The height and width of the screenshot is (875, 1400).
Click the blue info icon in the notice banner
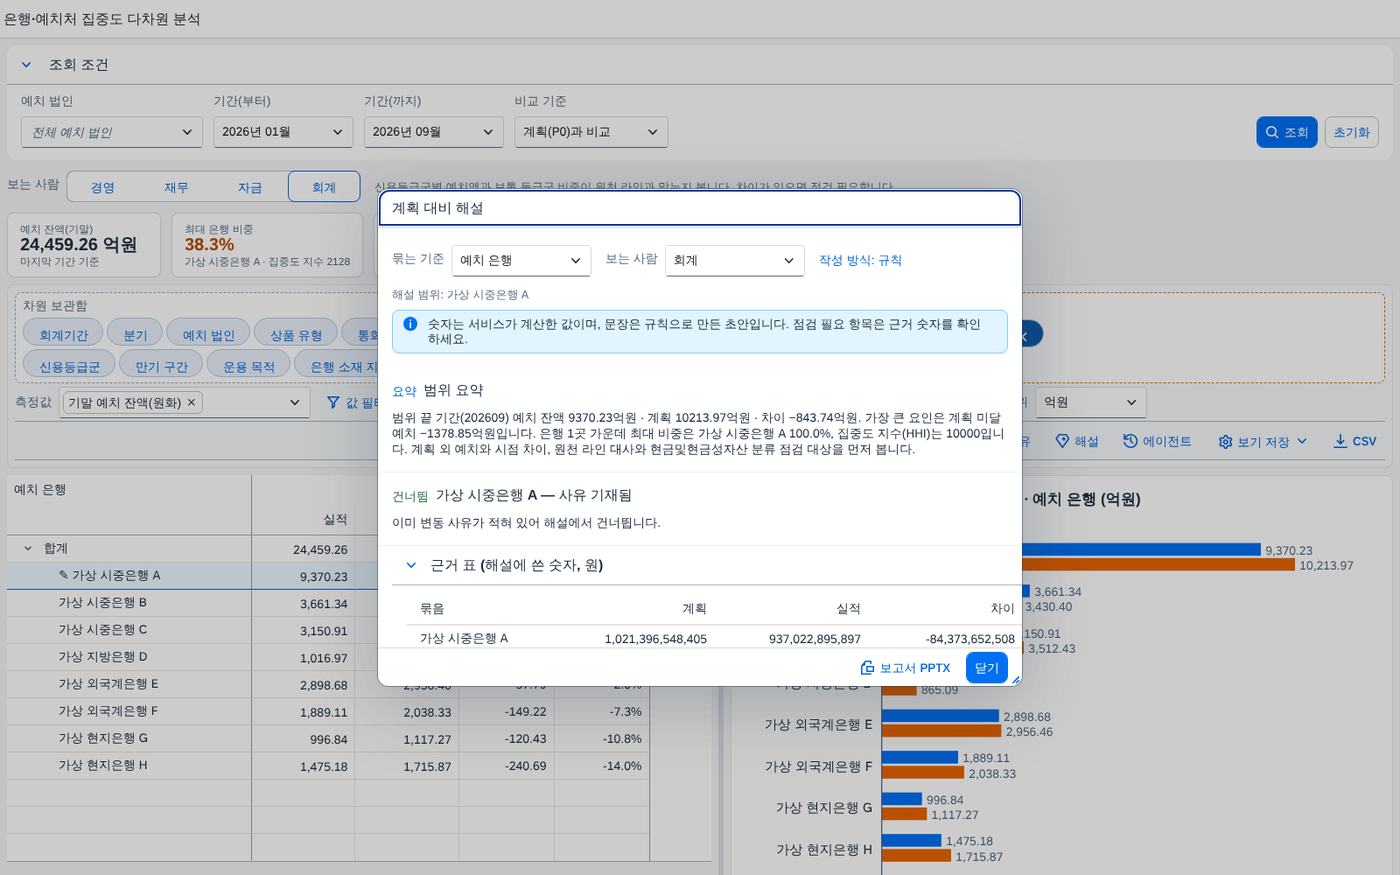click(x=410, y=324)
